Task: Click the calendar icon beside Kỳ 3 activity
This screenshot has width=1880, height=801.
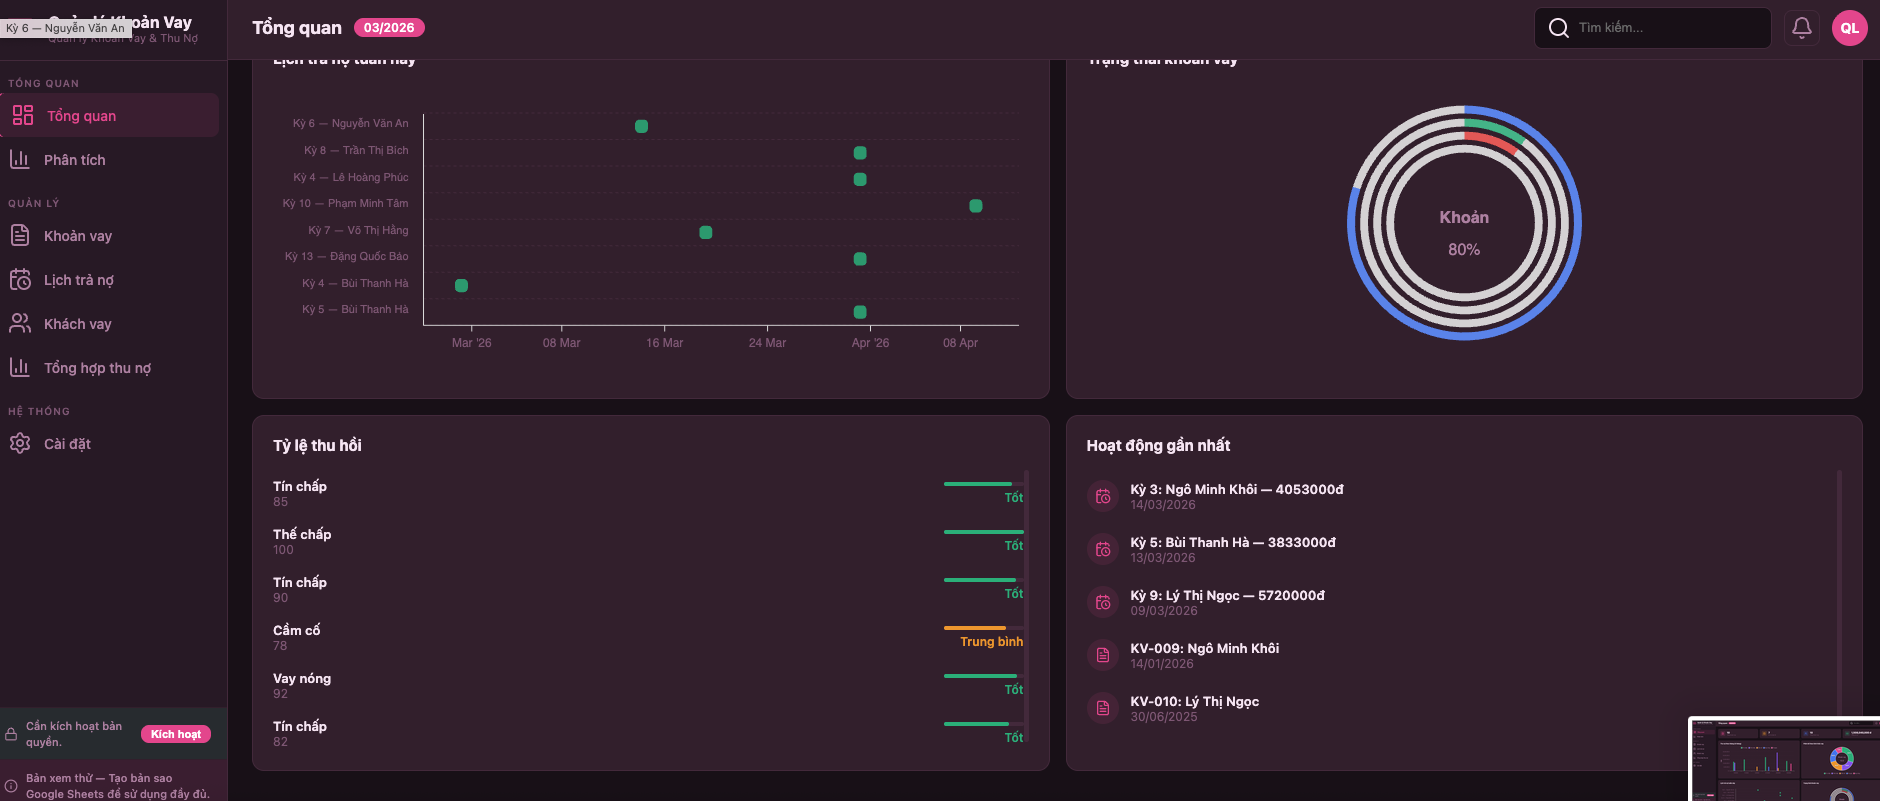Action: pos(1103,496)
